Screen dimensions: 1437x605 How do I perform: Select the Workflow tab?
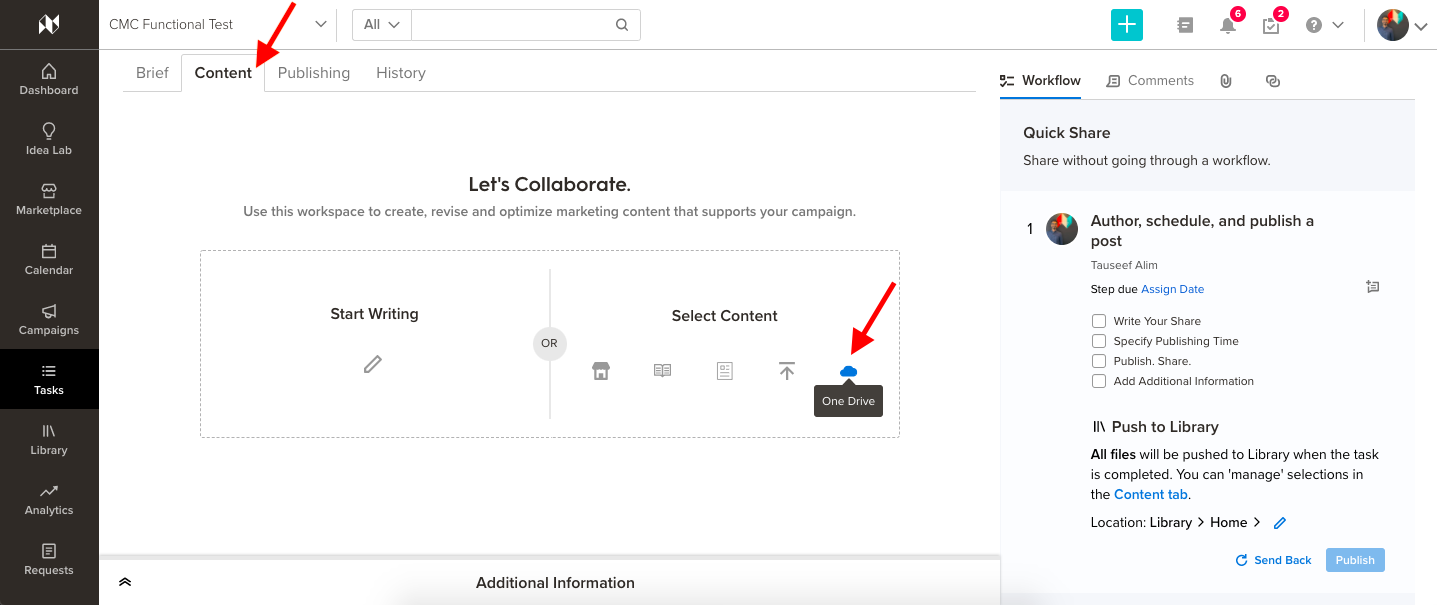(x=1040, y=81)
